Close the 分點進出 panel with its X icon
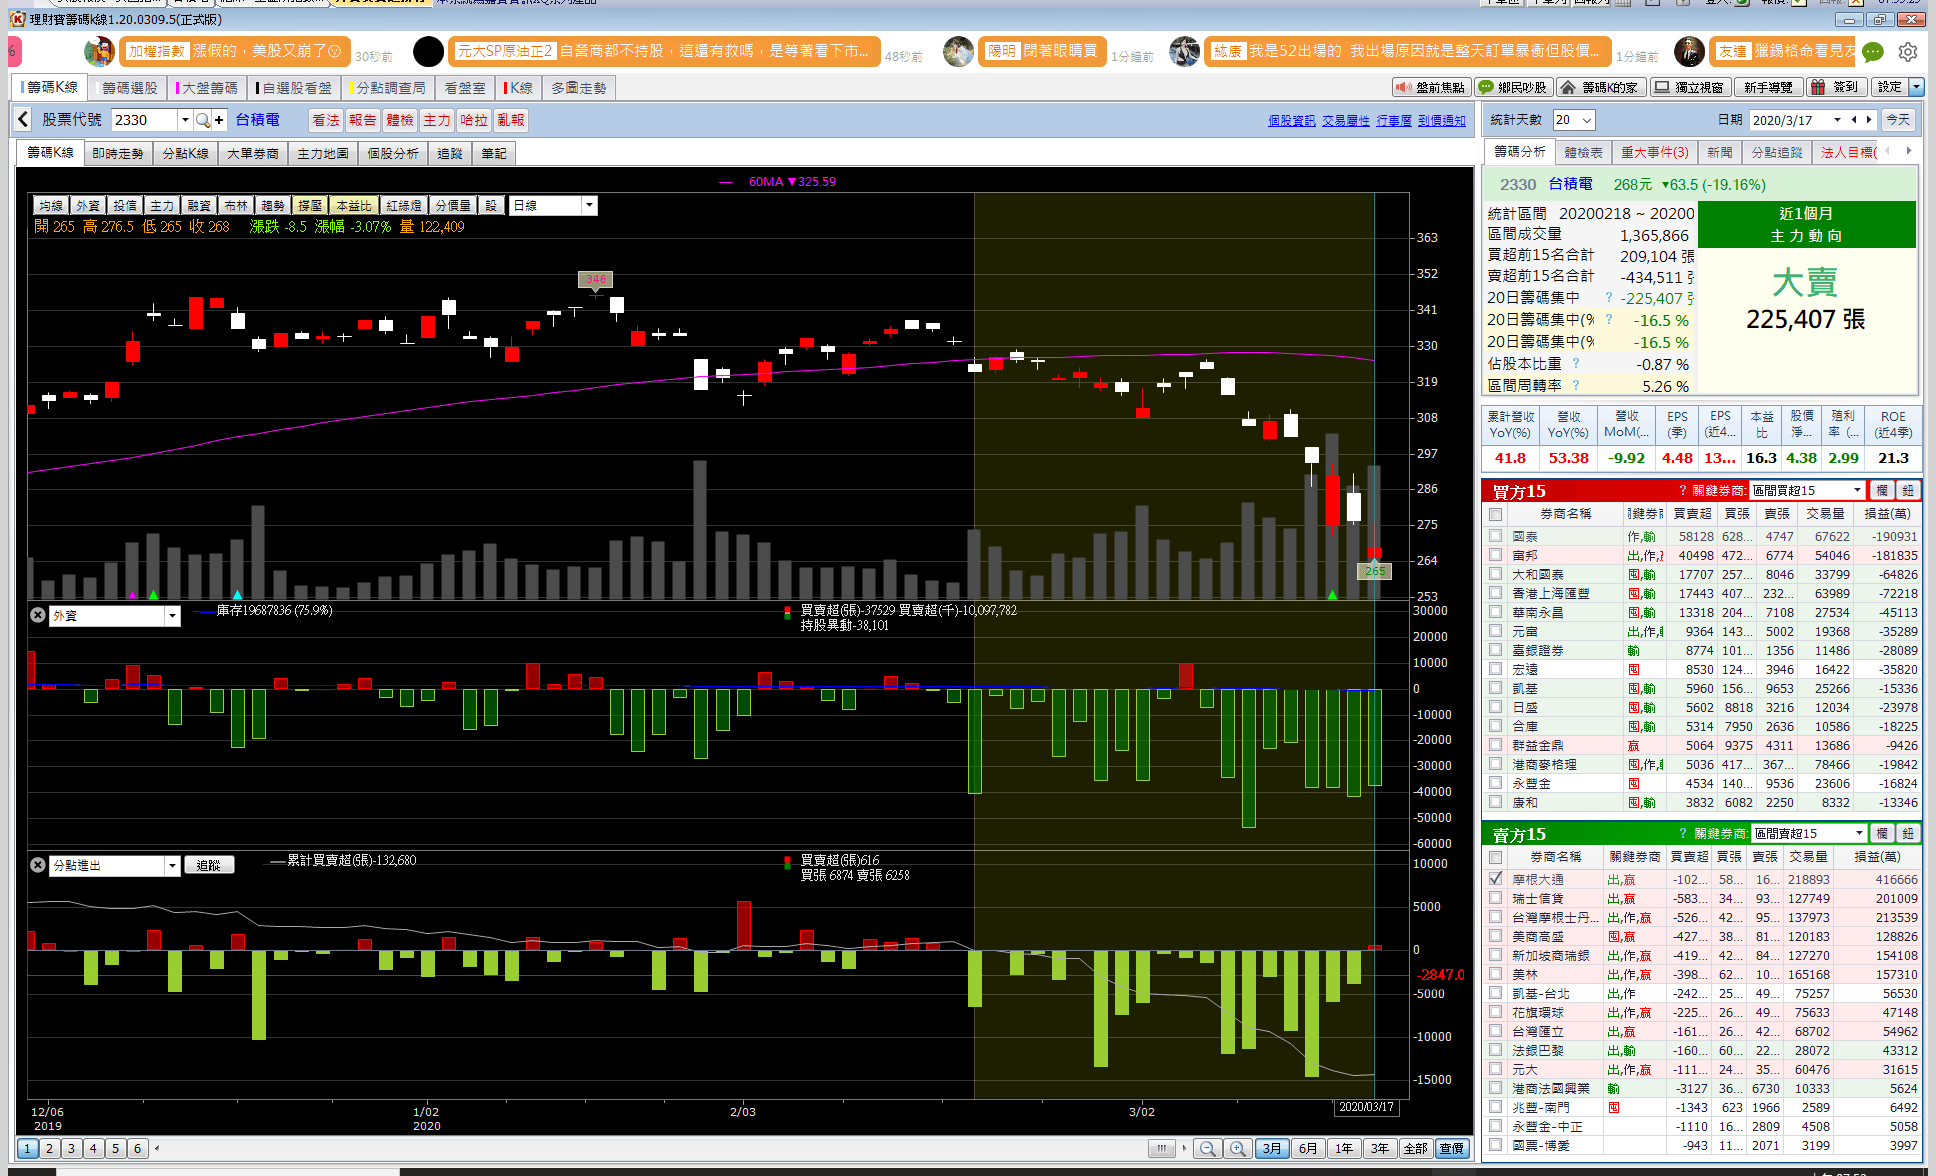Viewport: 1936px width, 1176px height. point(38,865)
